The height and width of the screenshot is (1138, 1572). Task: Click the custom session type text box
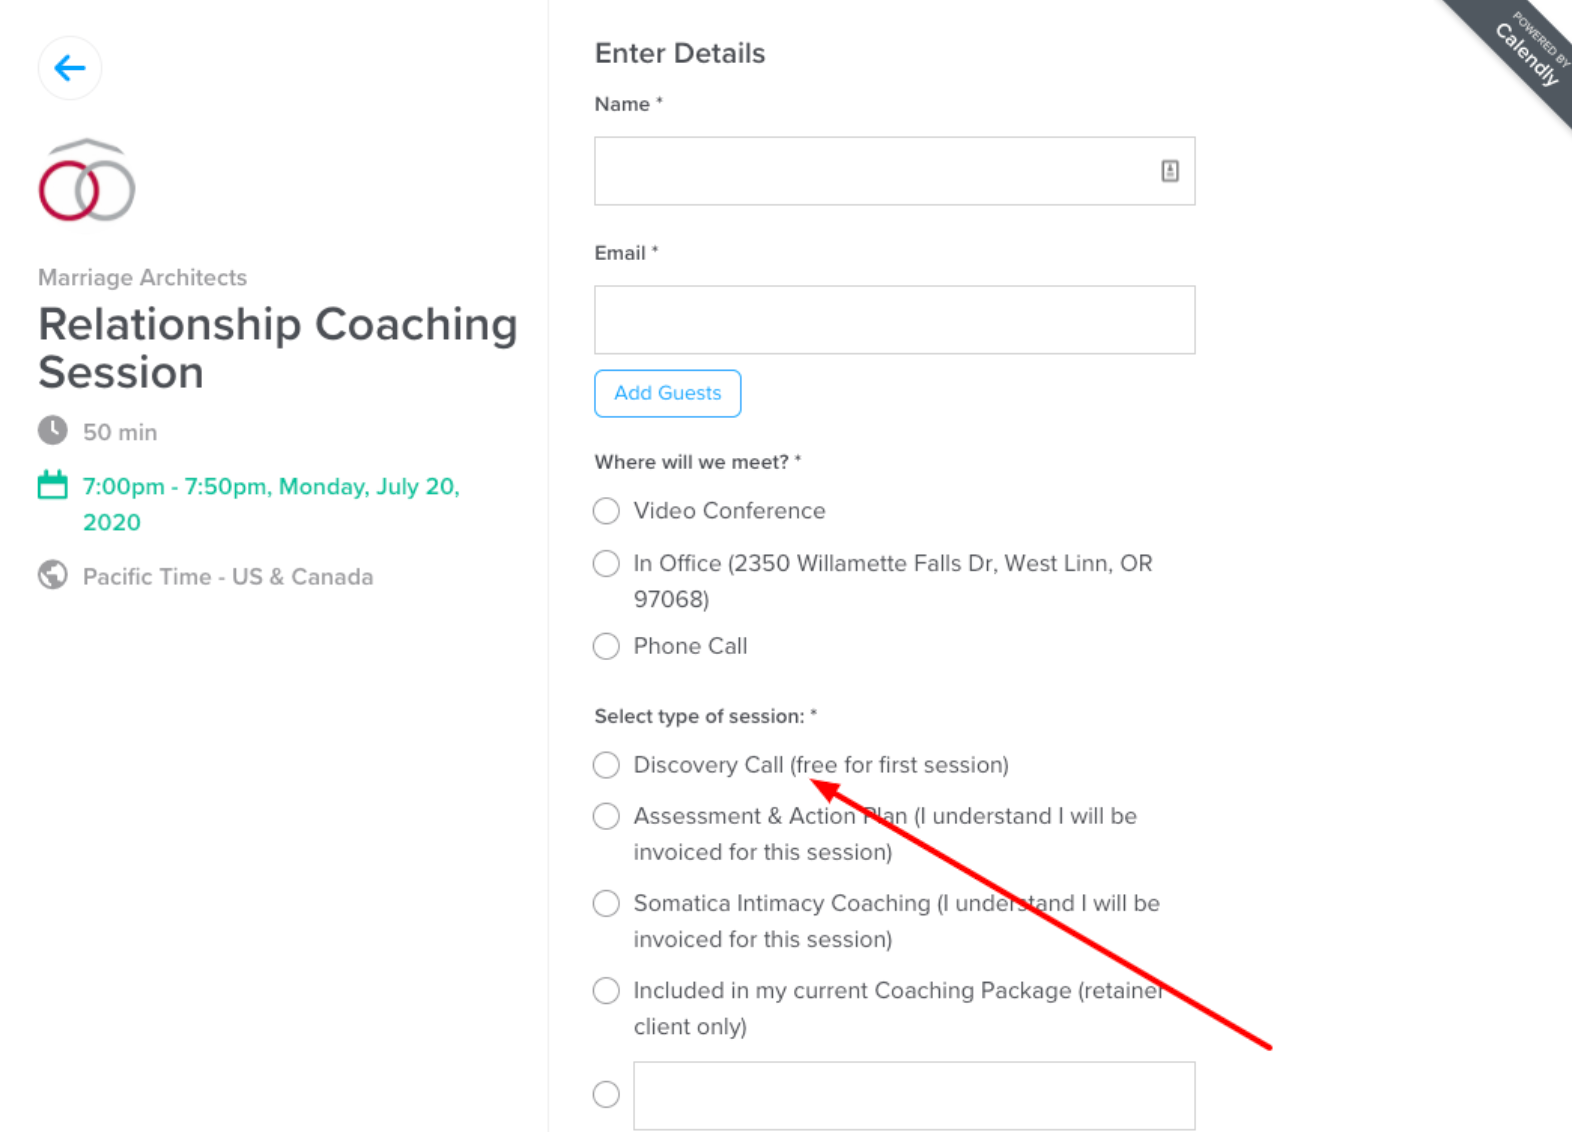point(914,1096)
